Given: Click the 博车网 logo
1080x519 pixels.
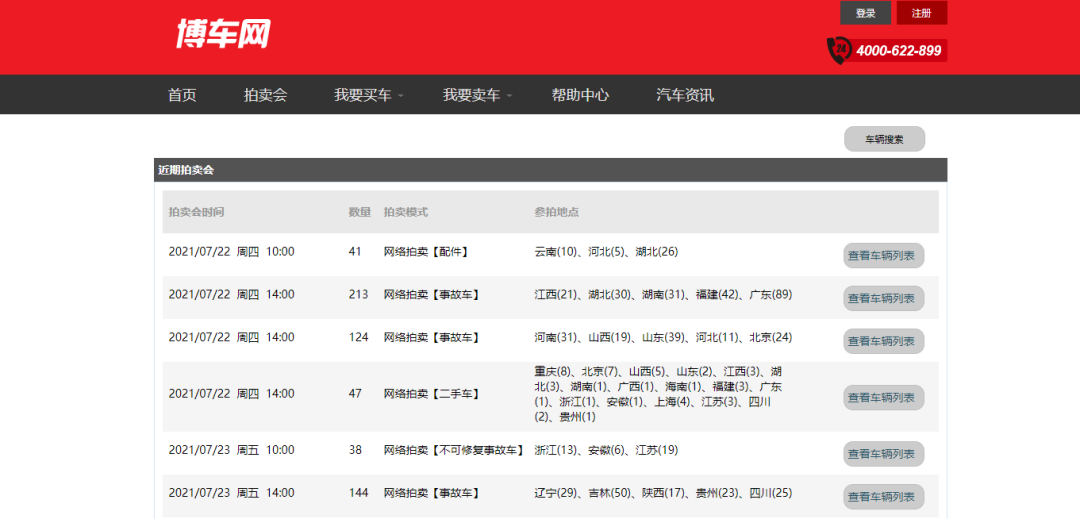Looking at the screenshot, I should (x=223, y=34).
